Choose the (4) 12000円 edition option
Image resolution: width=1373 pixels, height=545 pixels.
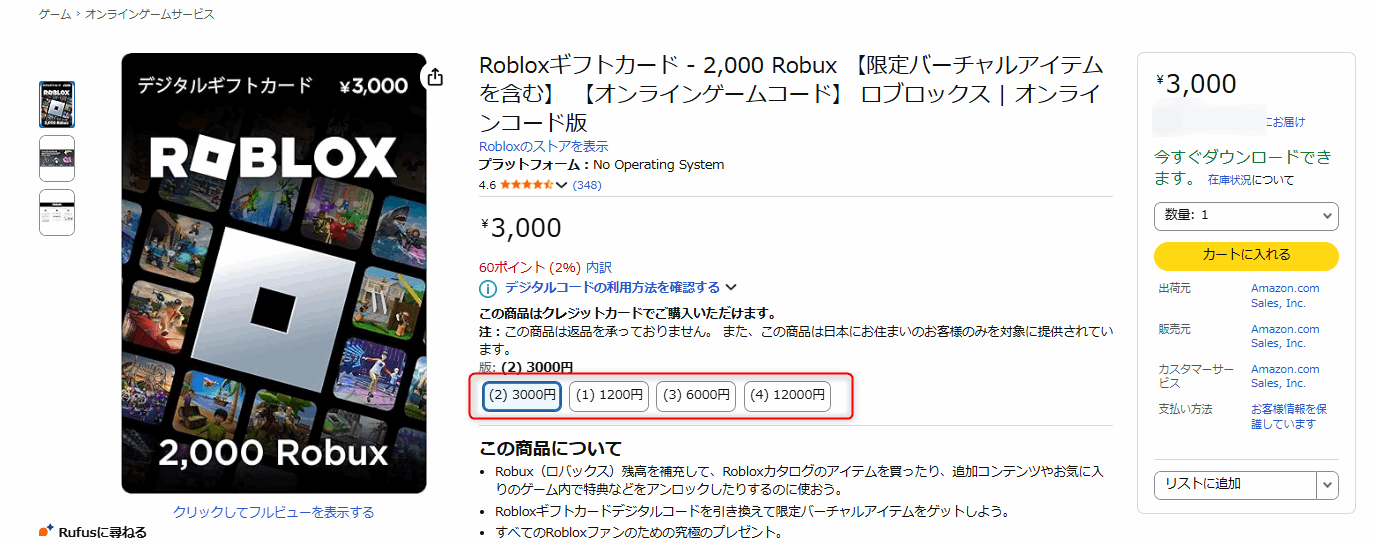click(787, 395)
